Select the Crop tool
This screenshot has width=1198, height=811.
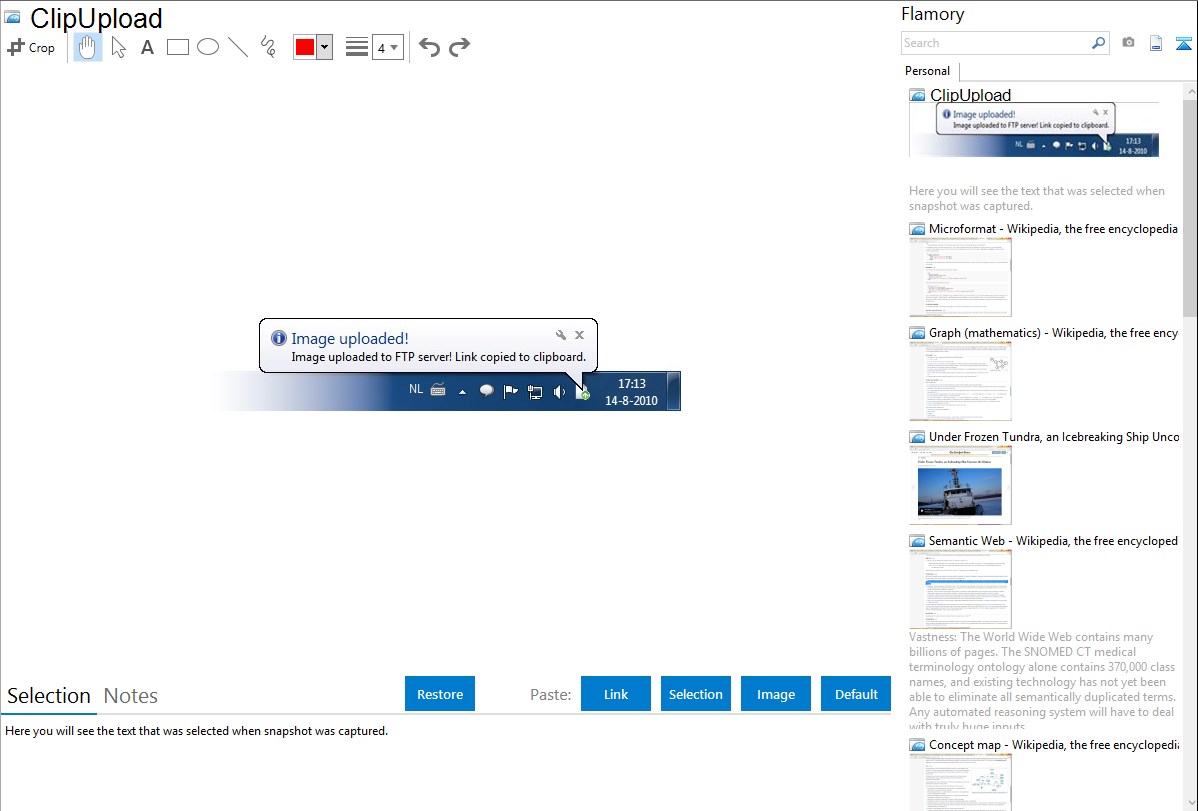pos(31,47)
